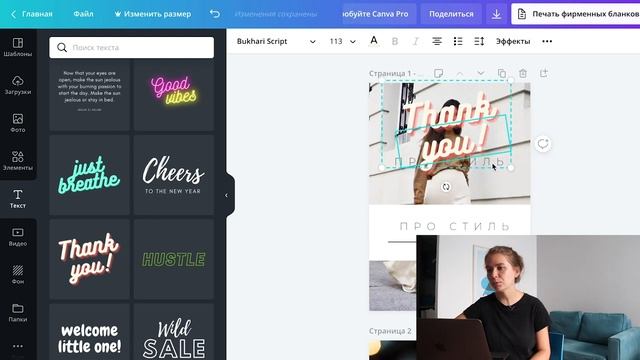
Task: Add the Thank you! text template
Action: tap(89, 259)
